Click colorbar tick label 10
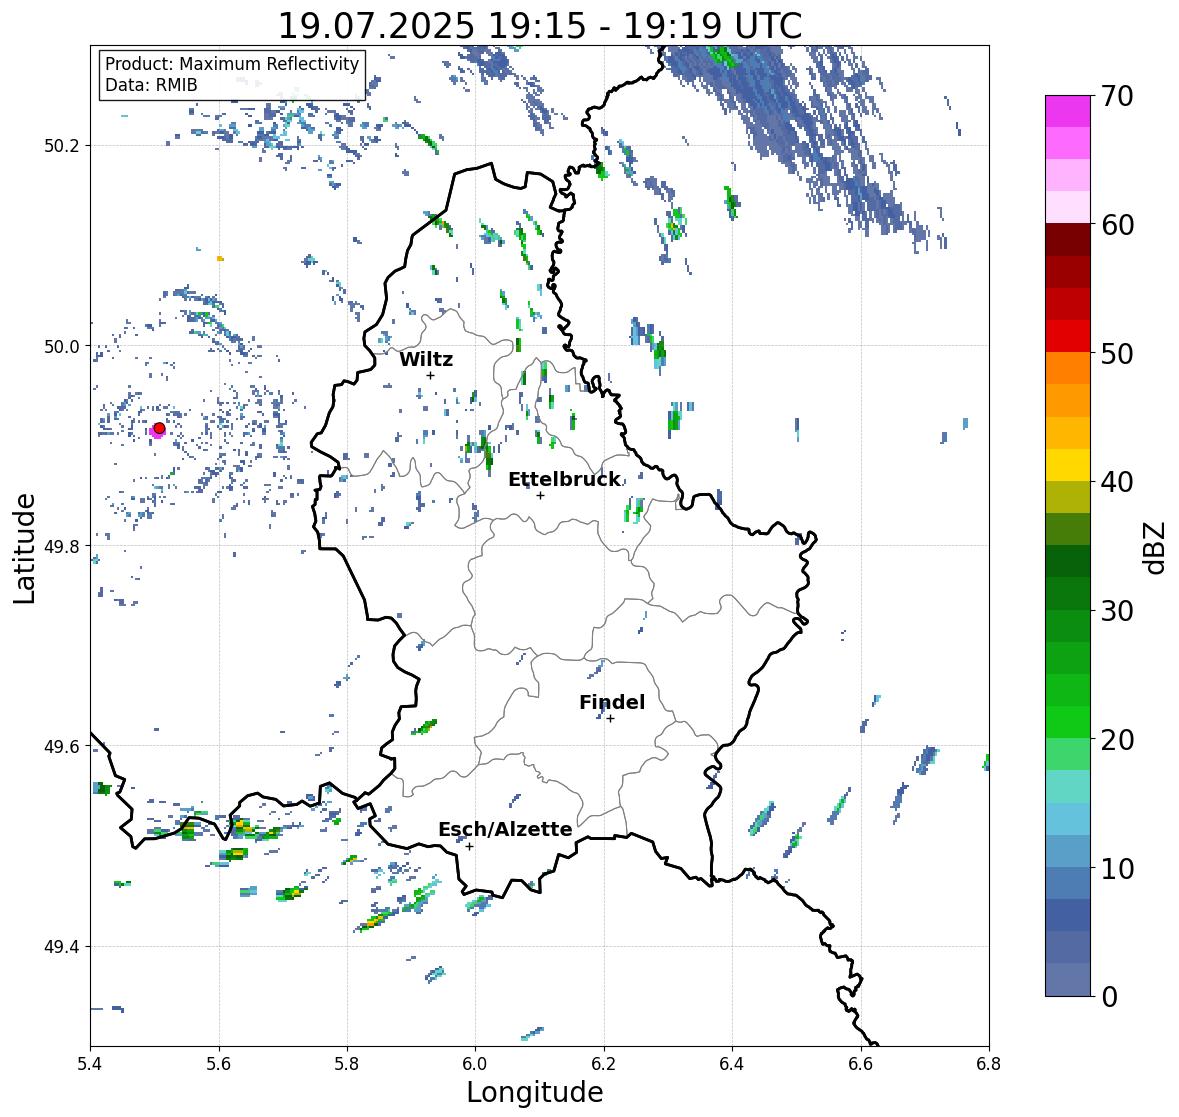Image resolution: width=1179 pixels, height=1117 pixels. 1117,869
